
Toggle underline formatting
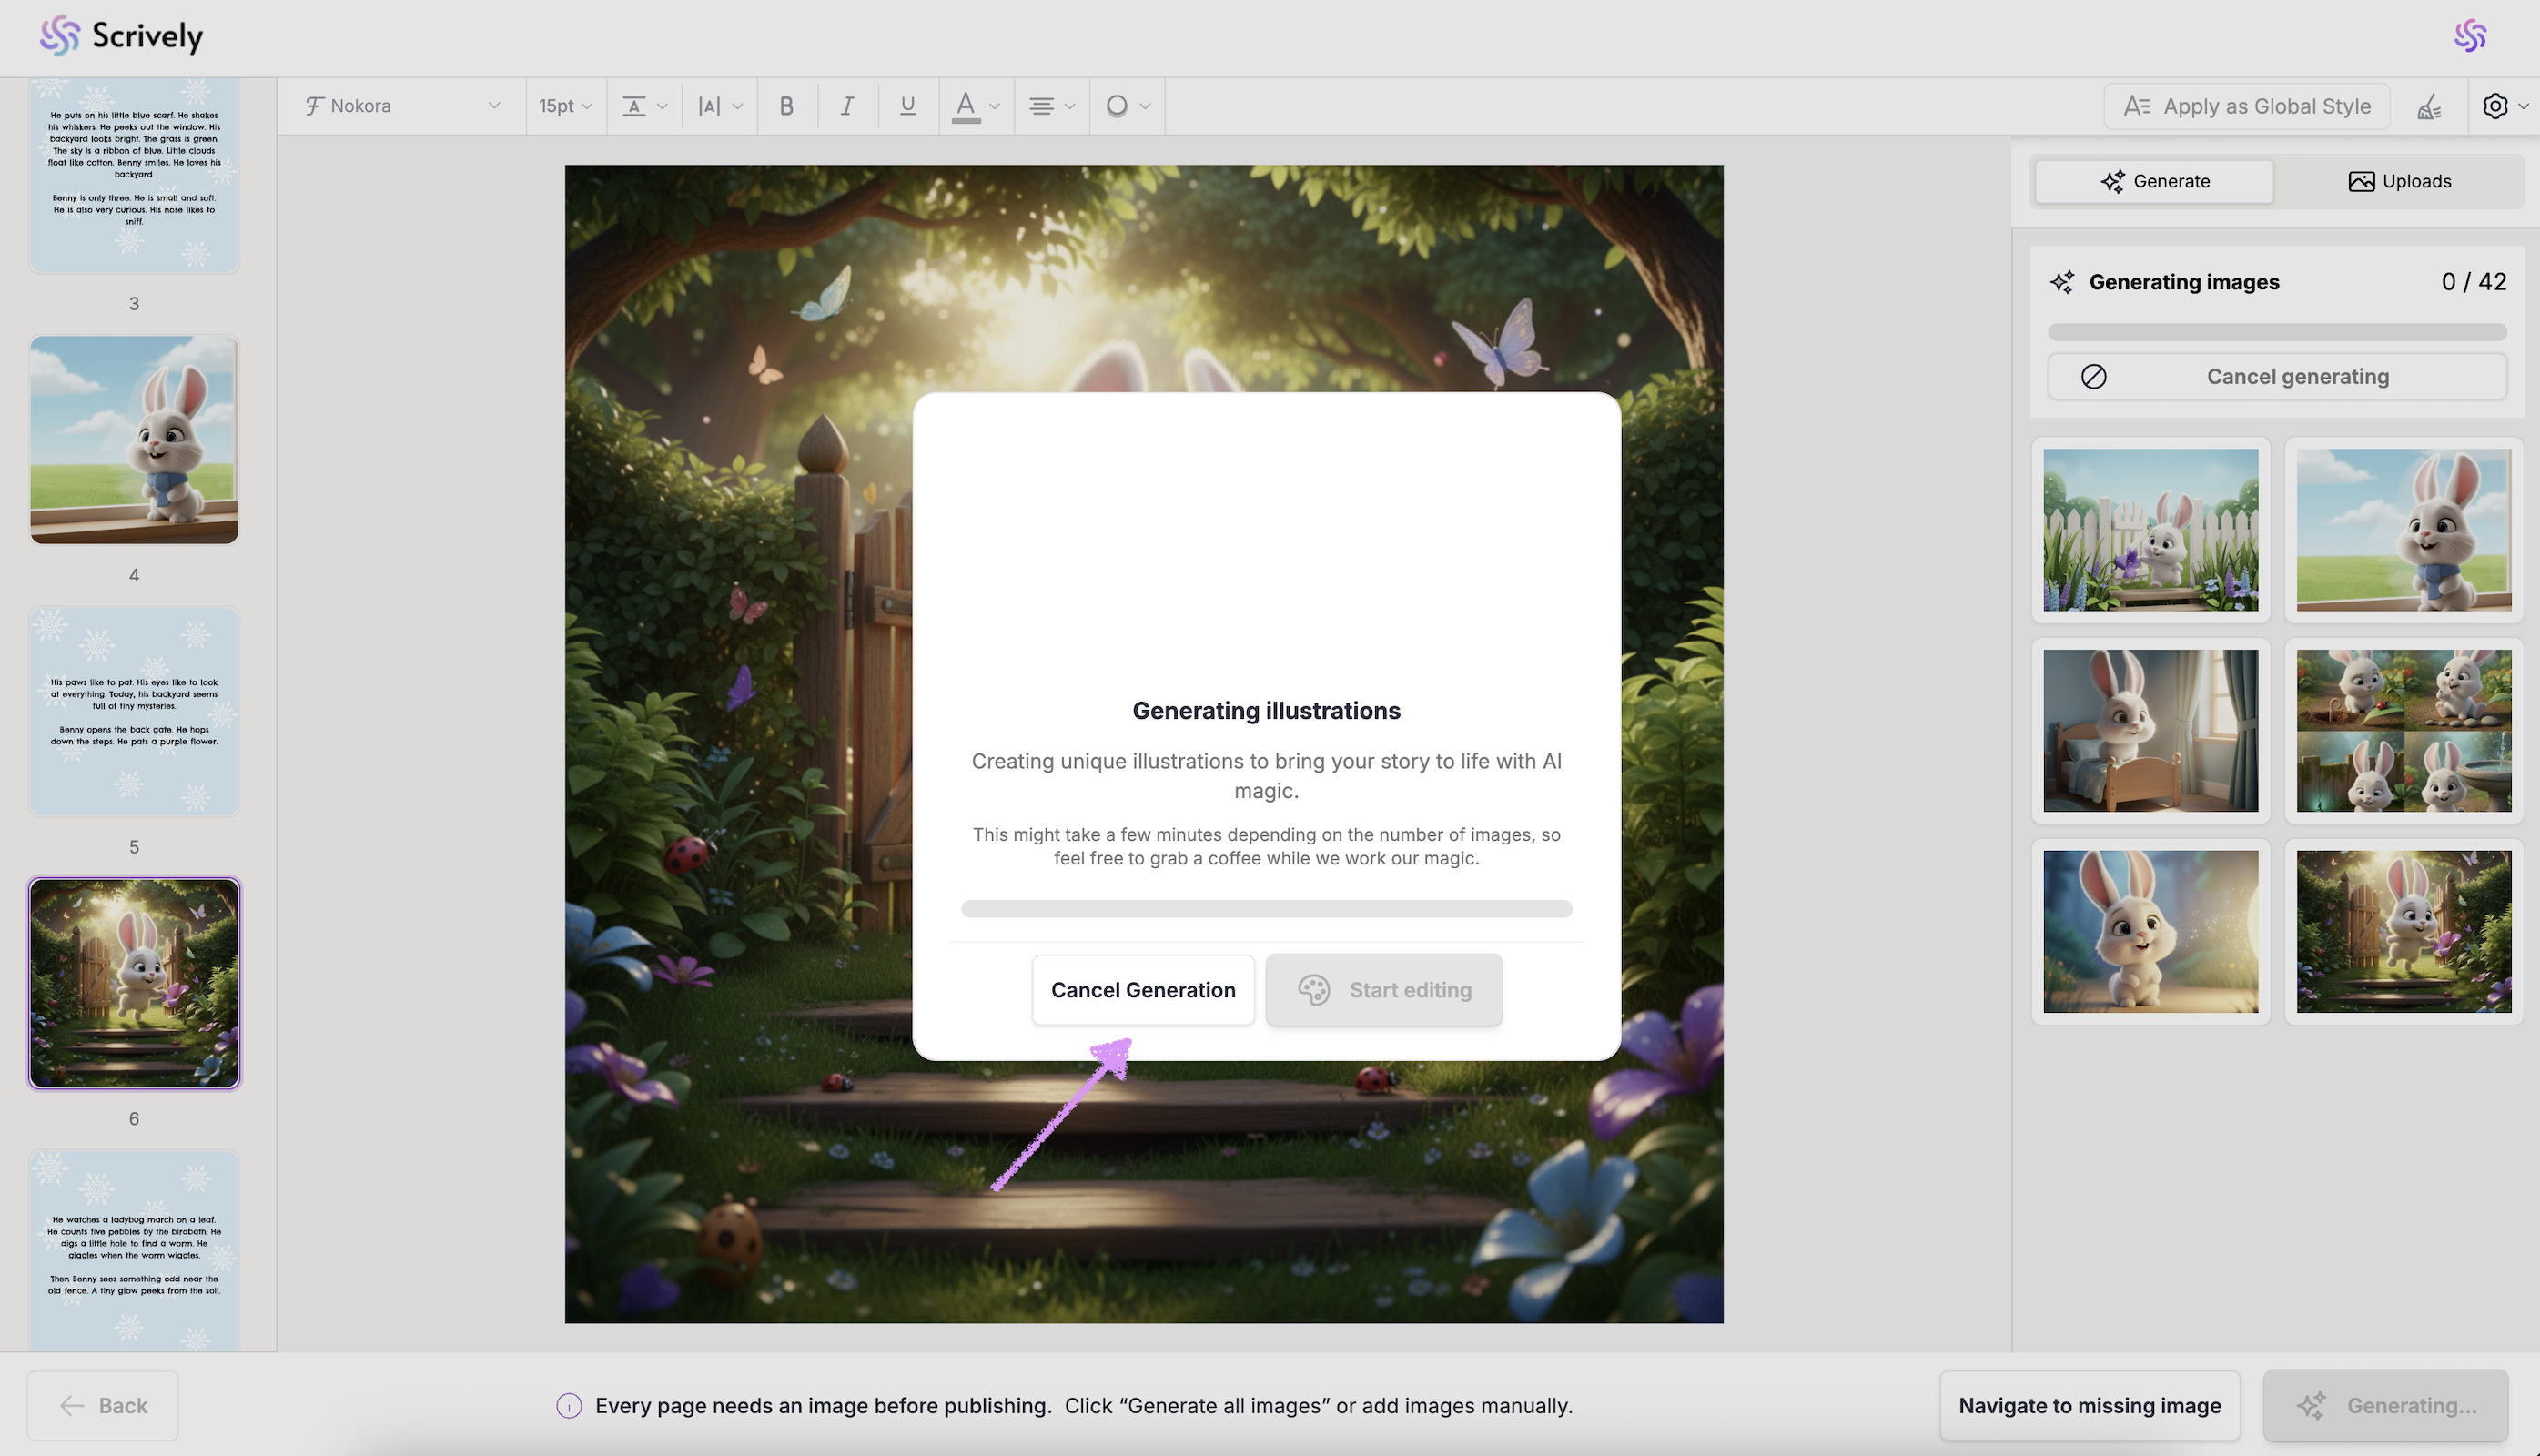(907, 106)
